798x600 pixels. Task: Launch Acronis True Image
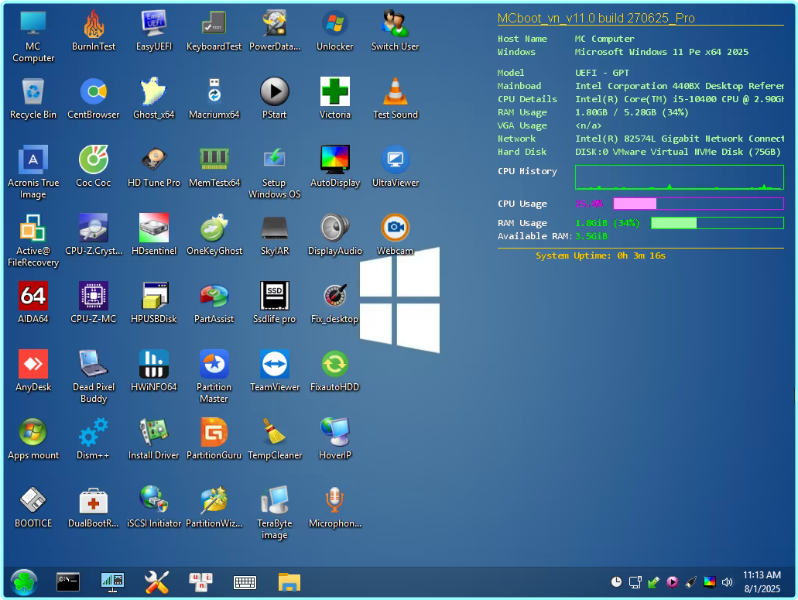33,172
